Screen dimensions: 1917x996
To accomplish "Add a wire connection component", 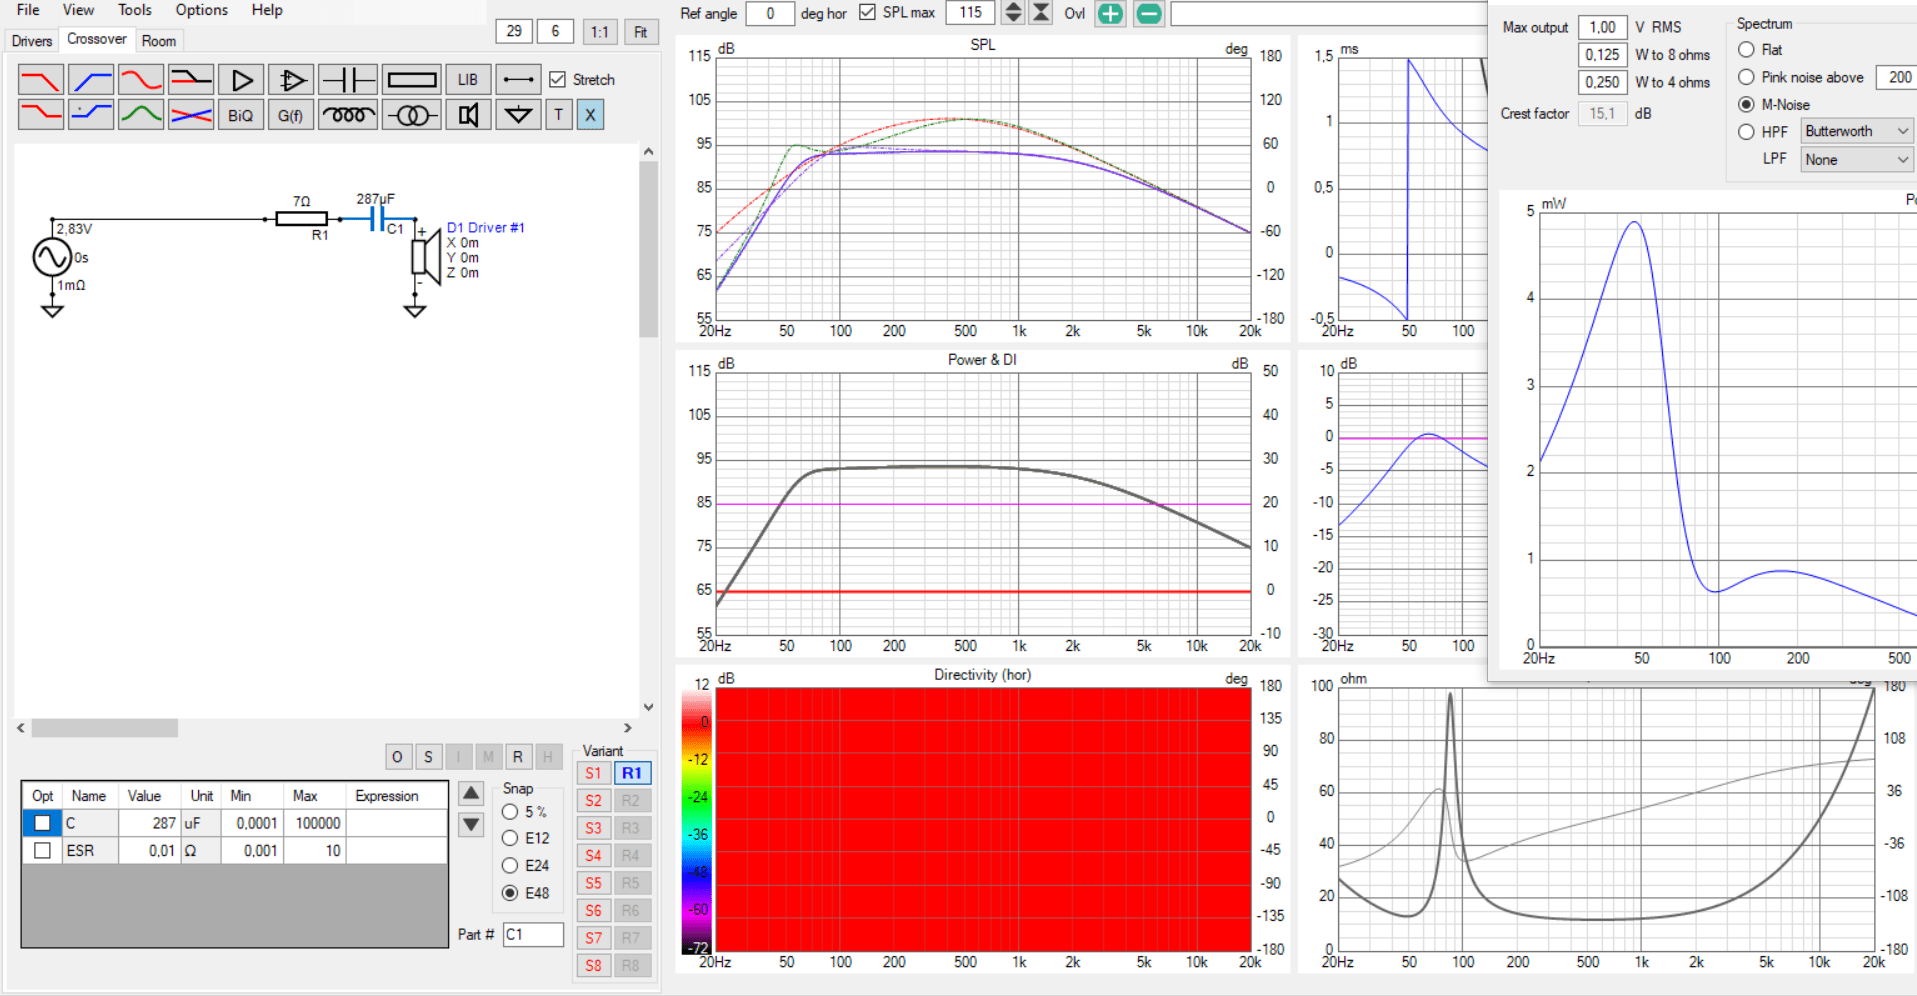I will click(518, 80).
